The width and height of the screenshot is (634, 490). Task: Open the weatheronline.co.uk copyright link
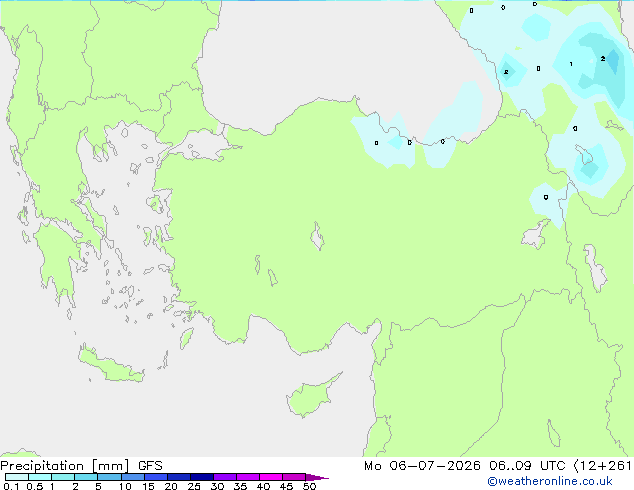pos(550,481)
